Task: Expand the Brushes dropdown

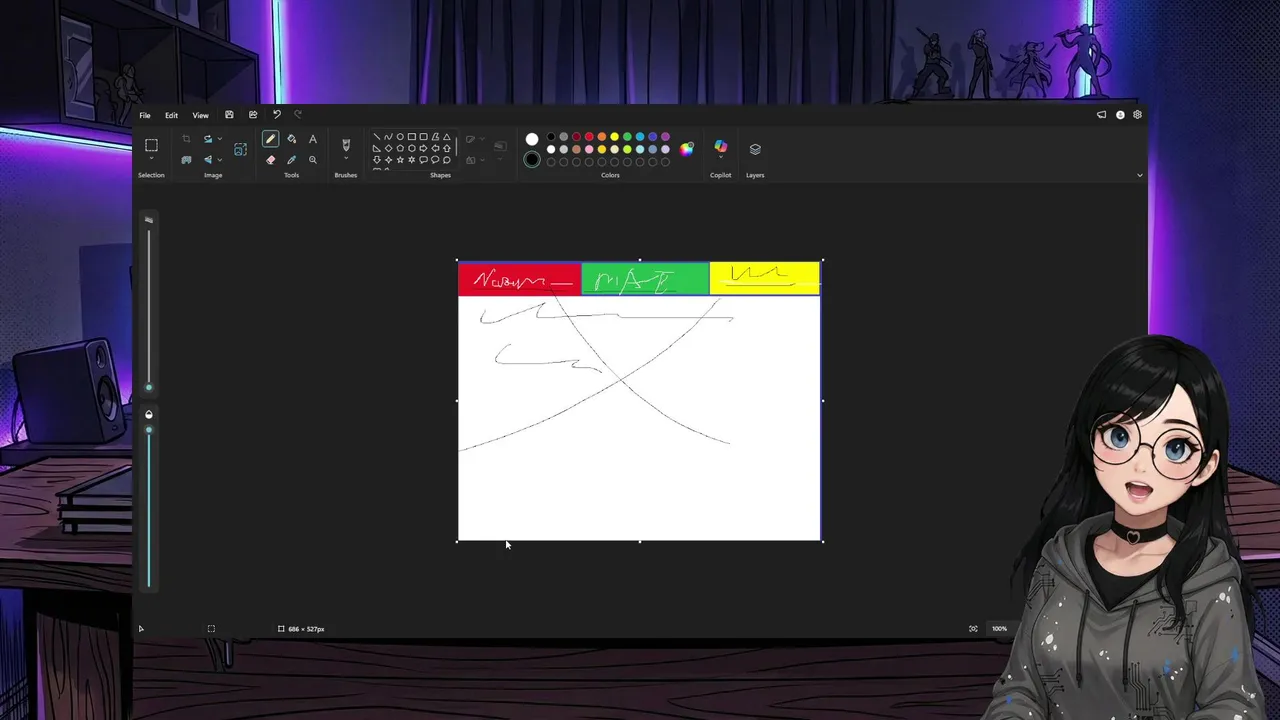Action: pos(346,158)
